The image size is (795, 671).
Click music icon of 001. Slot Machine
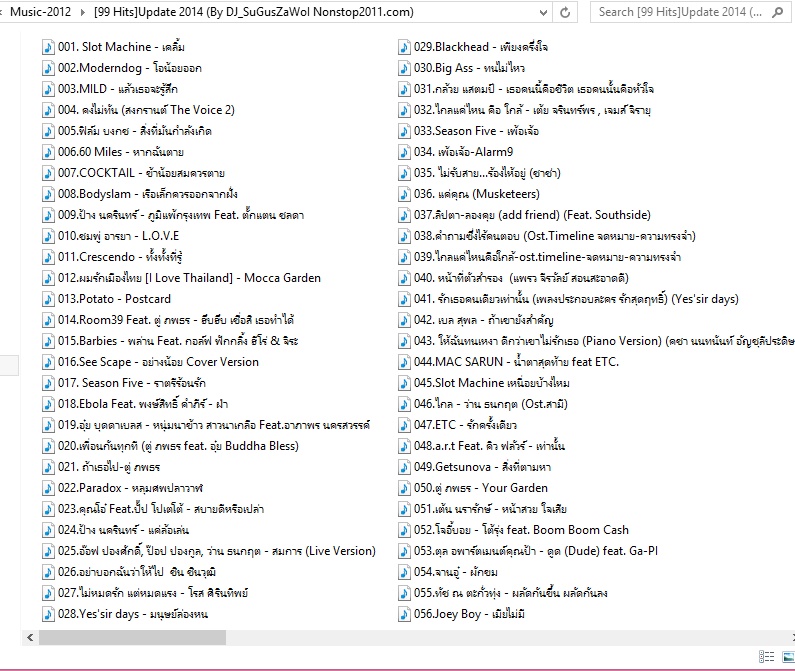48,47
